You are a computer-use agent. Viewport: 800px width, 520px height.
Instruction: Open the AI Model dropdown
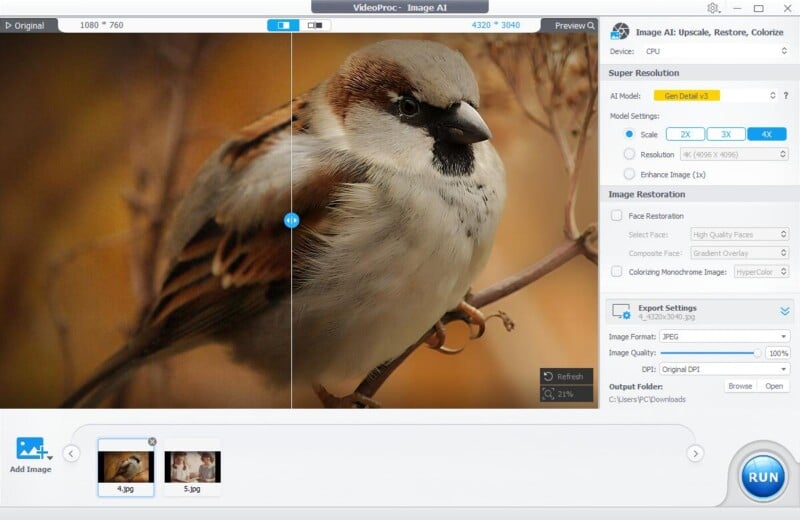tap(714, 96)
